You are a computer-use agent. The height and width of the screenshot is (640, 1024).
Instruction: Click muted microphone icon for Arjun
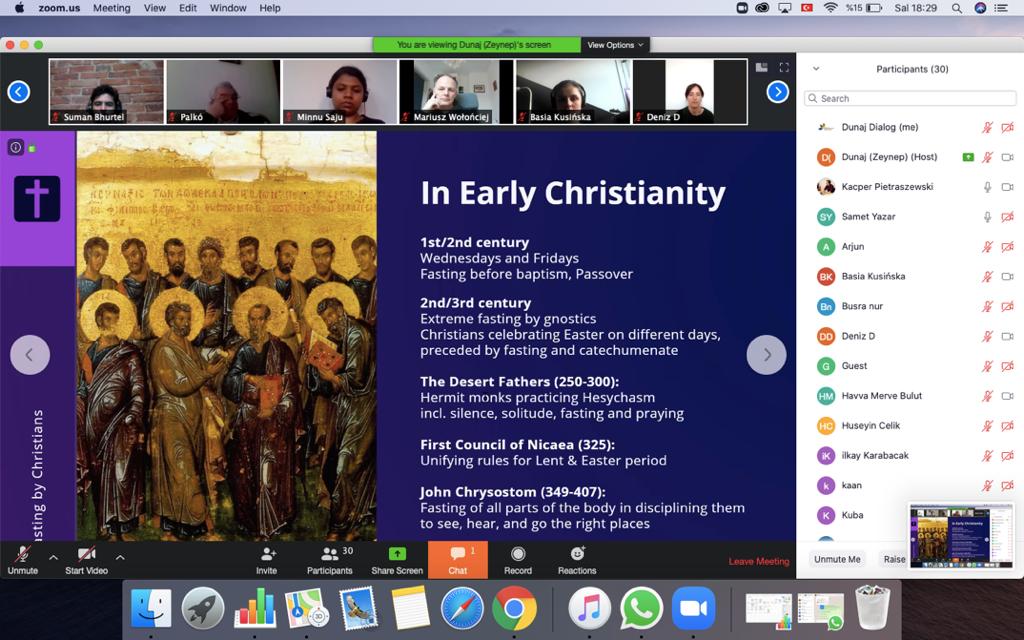(987, 246)
